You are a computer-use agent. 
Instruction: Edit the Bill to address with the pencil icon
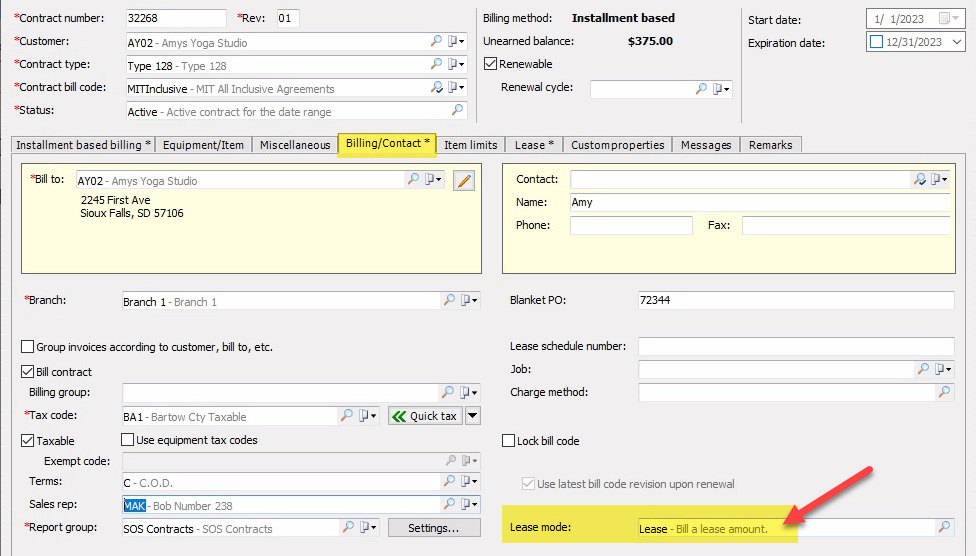point(464,180)
